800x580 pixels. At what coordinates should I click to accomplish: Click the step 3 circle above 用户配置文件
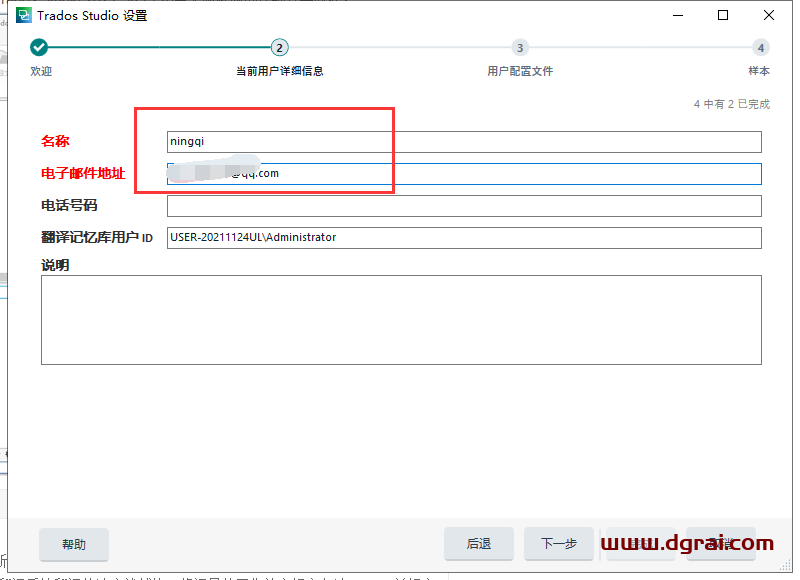(x=520, y=47)
